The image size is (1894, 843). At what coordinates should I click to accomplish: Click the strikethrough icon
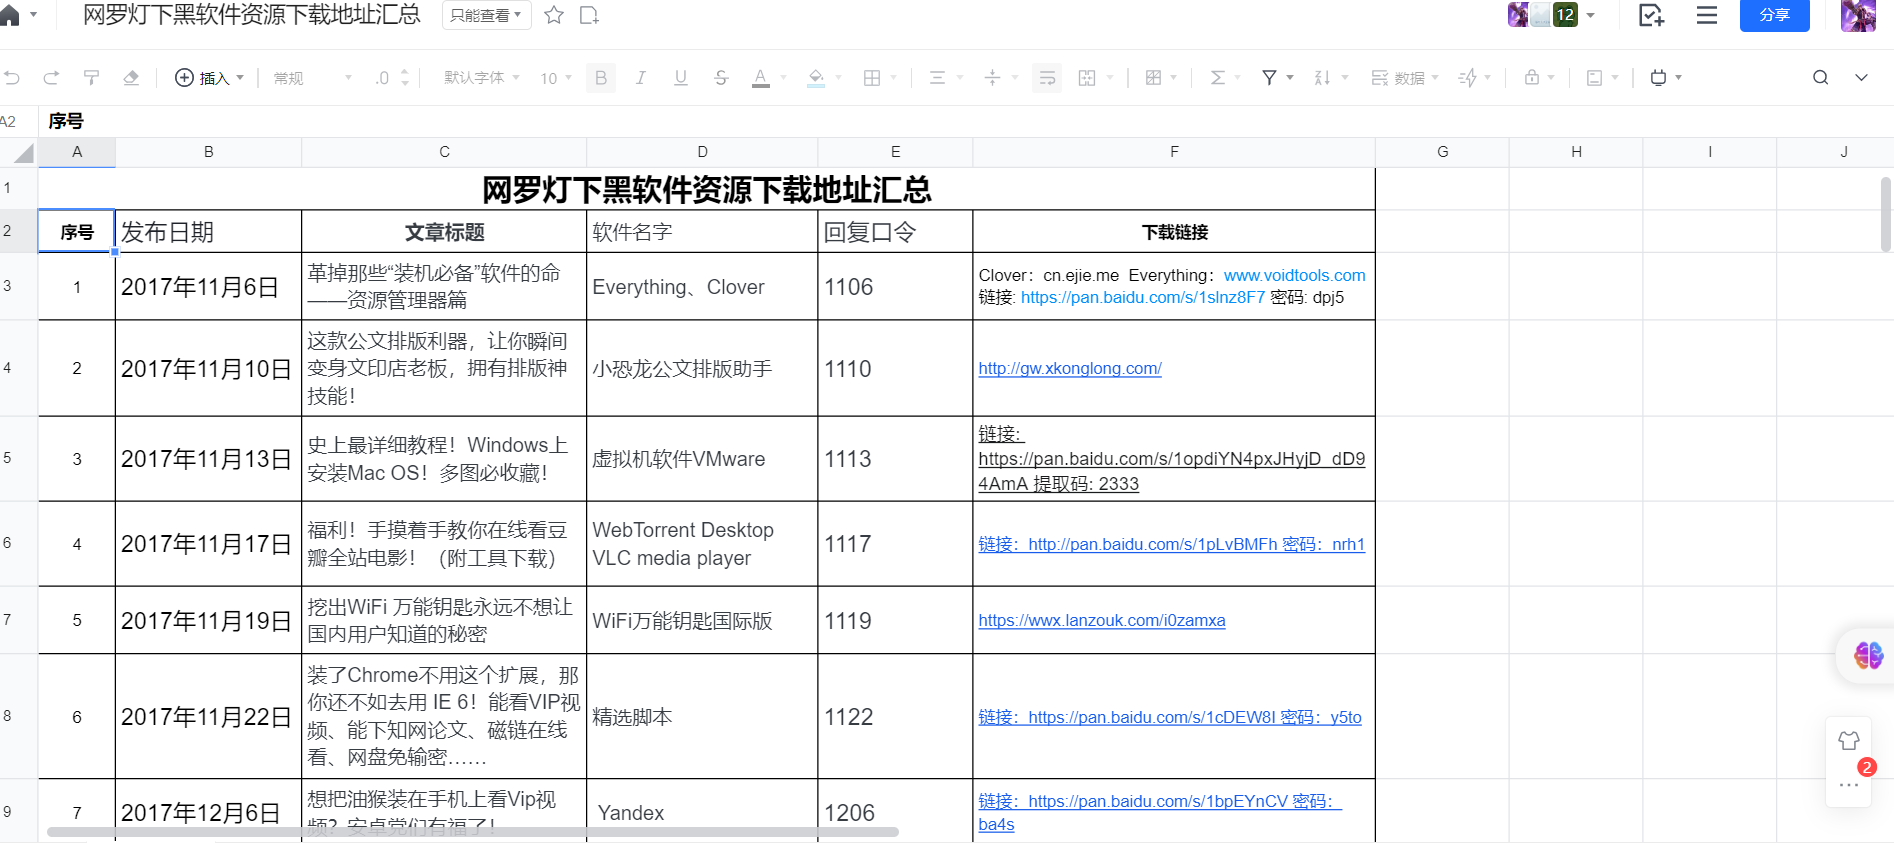pos(720,78)
